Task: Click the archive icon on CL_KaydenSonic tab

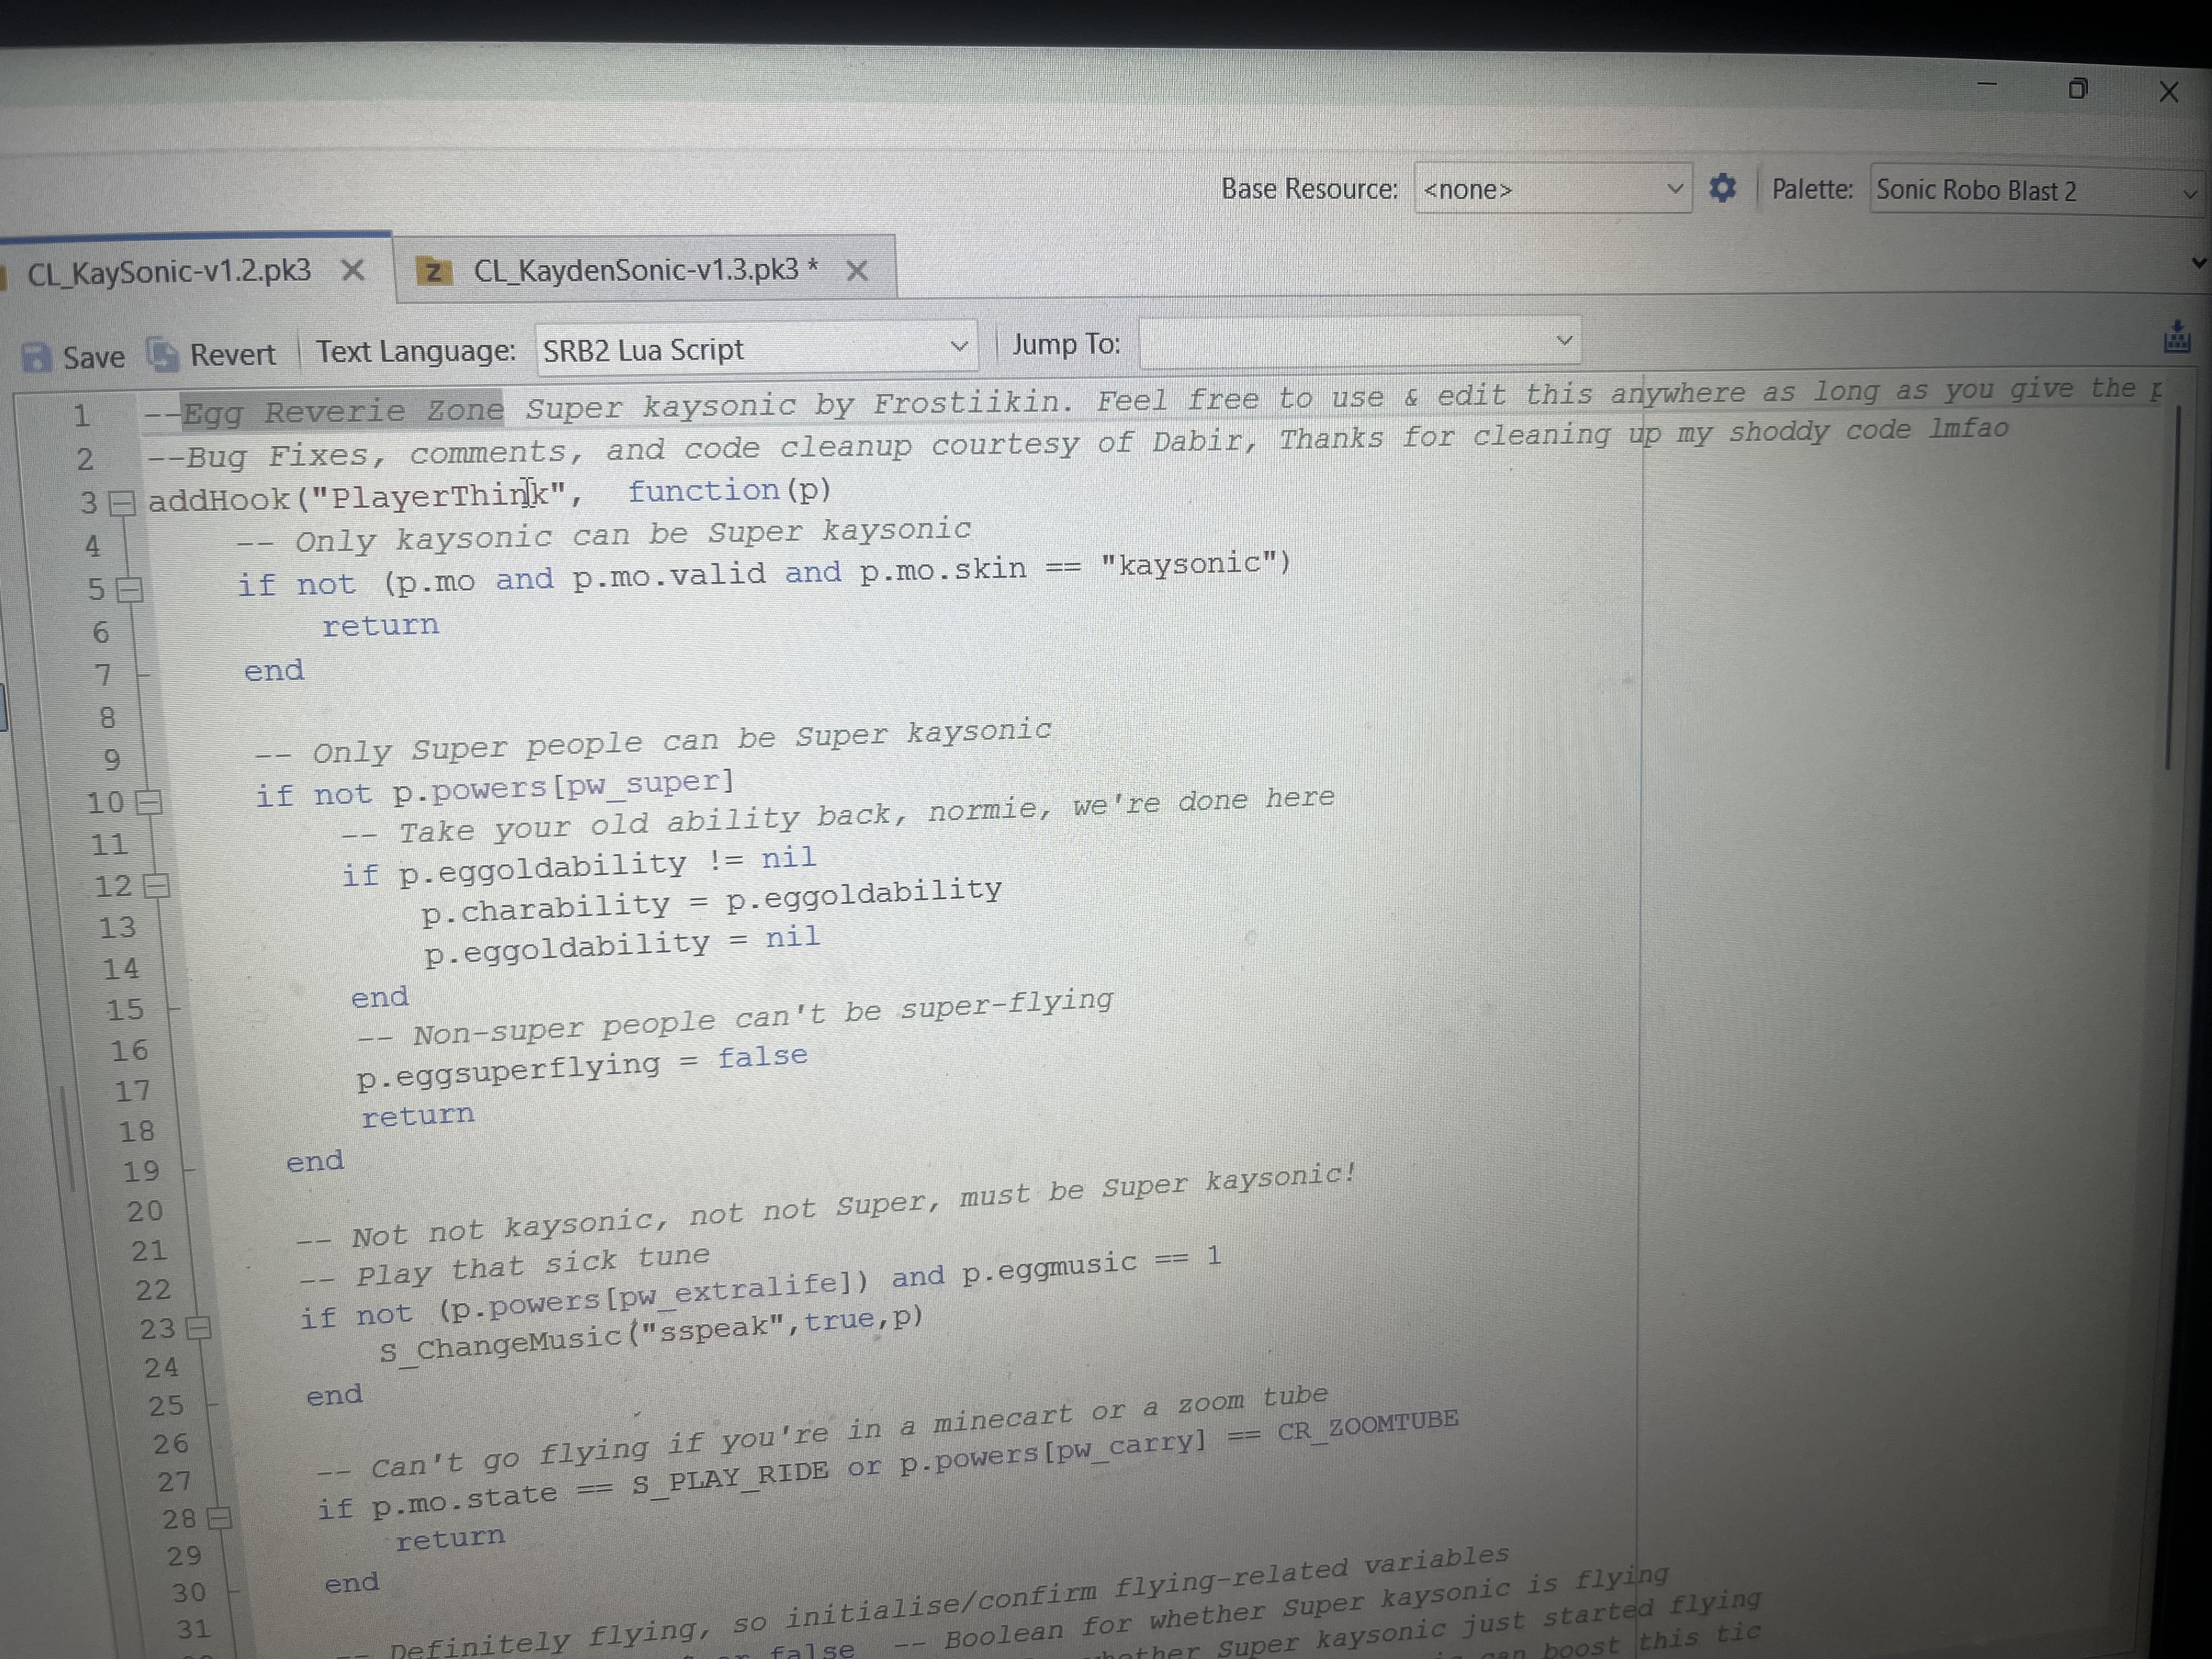Action: click(x=433, y=271)
